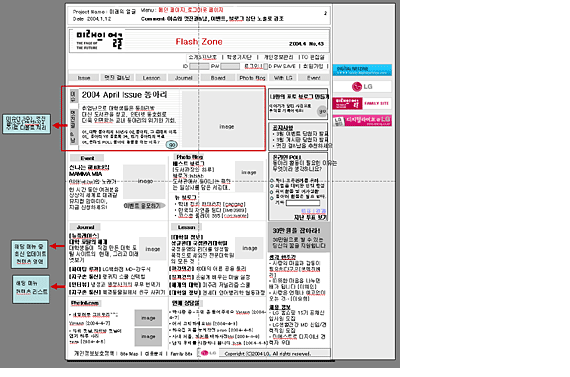
Task: Click the blue DIGITAL NETZONE banner
Action: 362,70
